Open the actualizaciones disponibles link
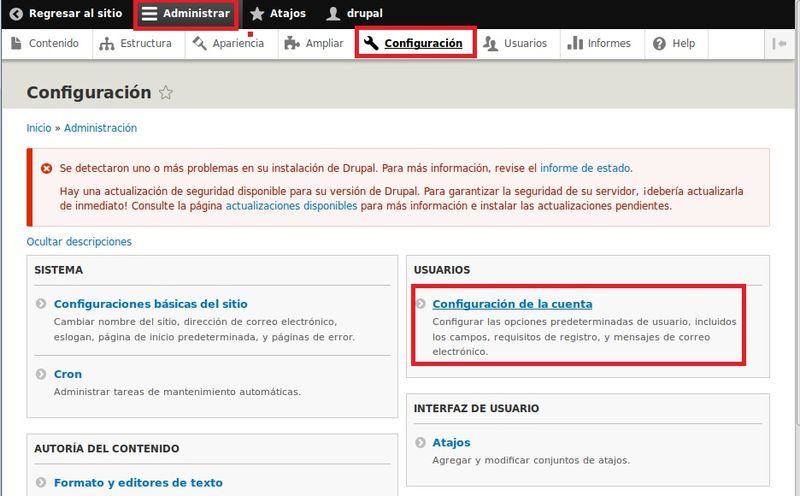 pyautogui.click(x=291, y=206)
